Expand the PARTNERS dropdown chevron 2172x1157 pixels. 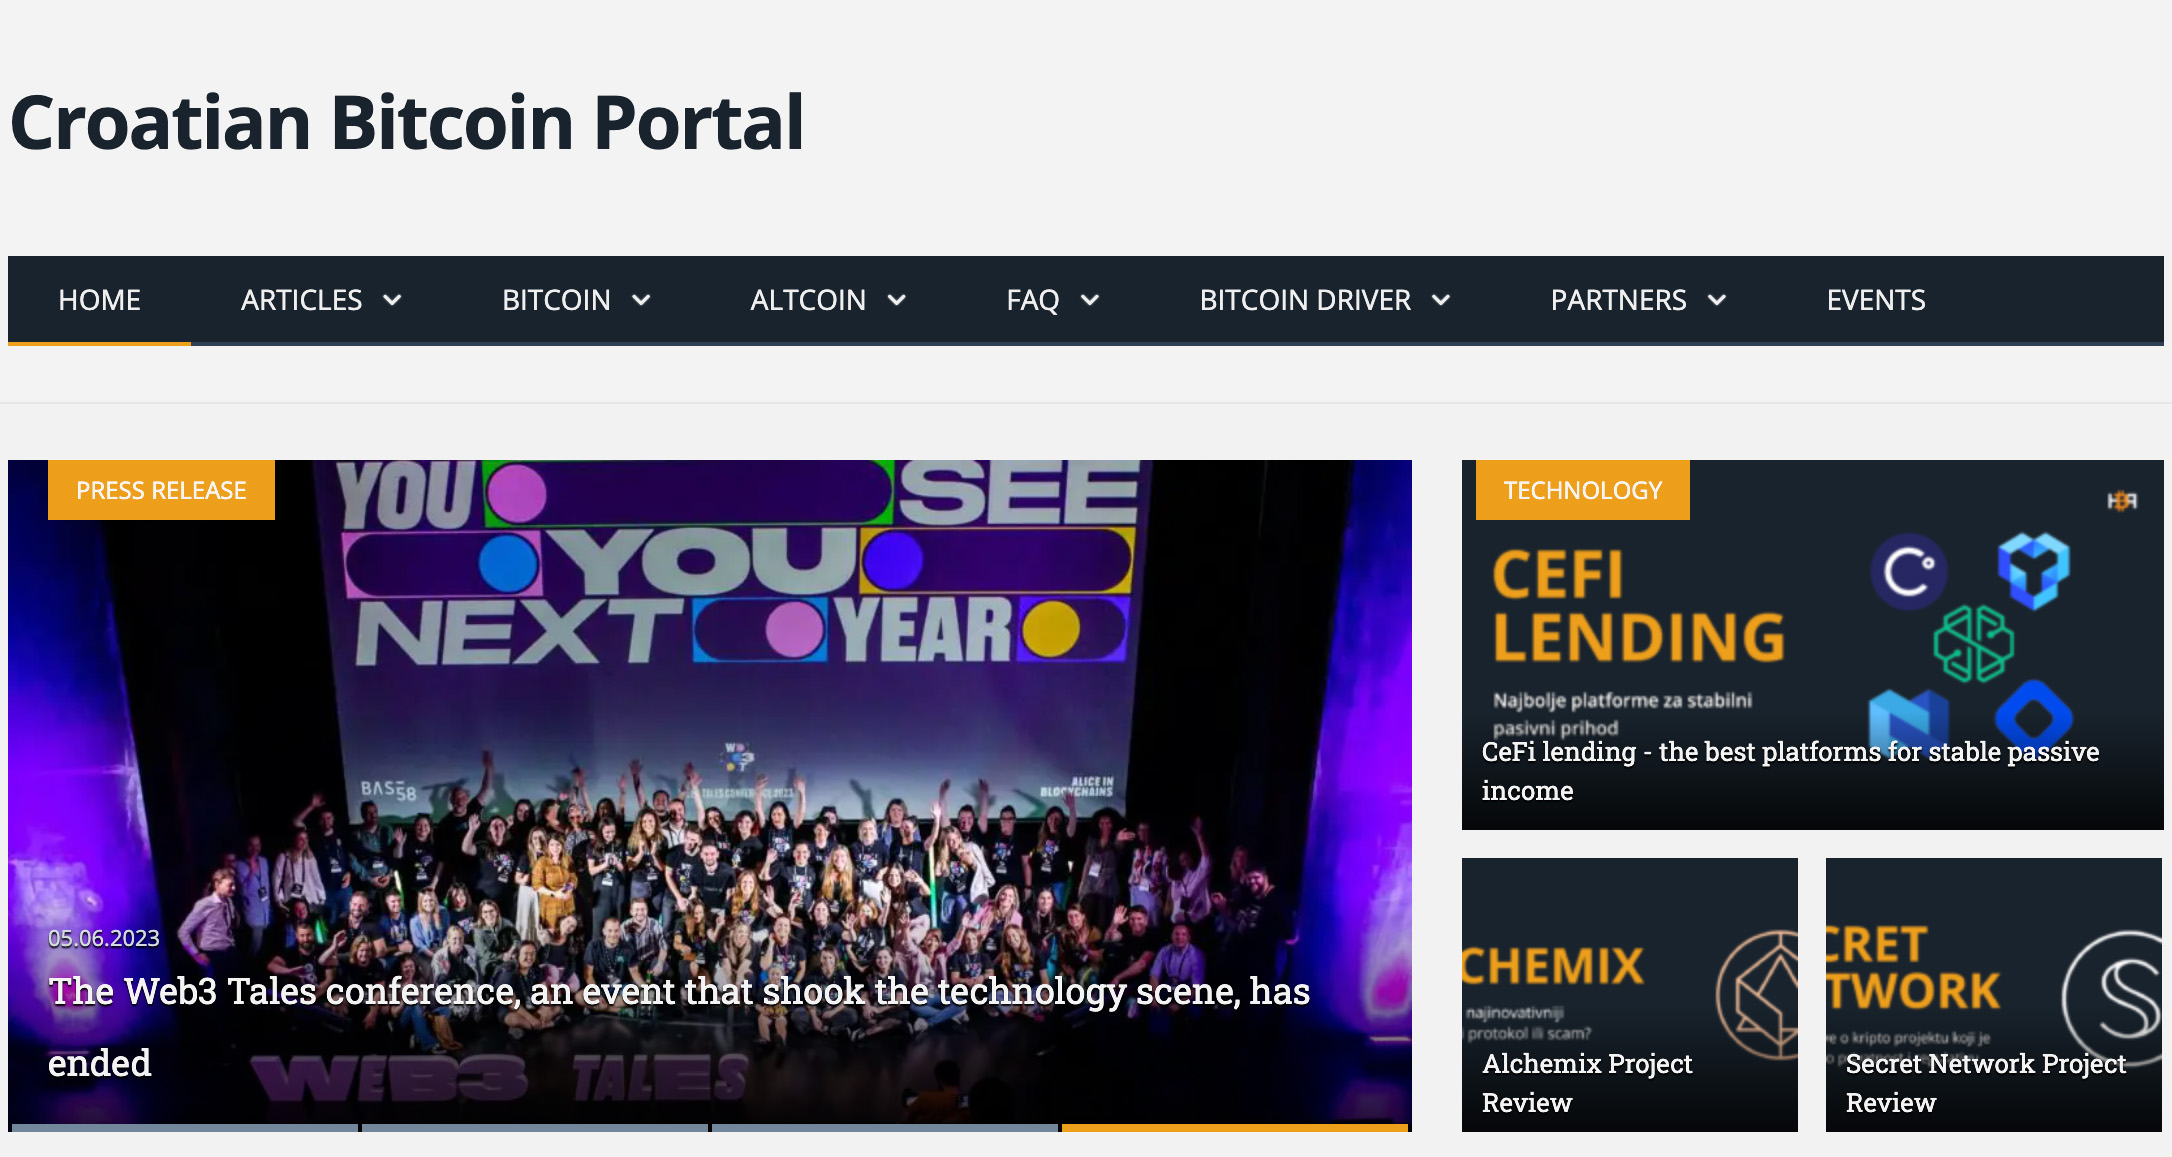1717,300
